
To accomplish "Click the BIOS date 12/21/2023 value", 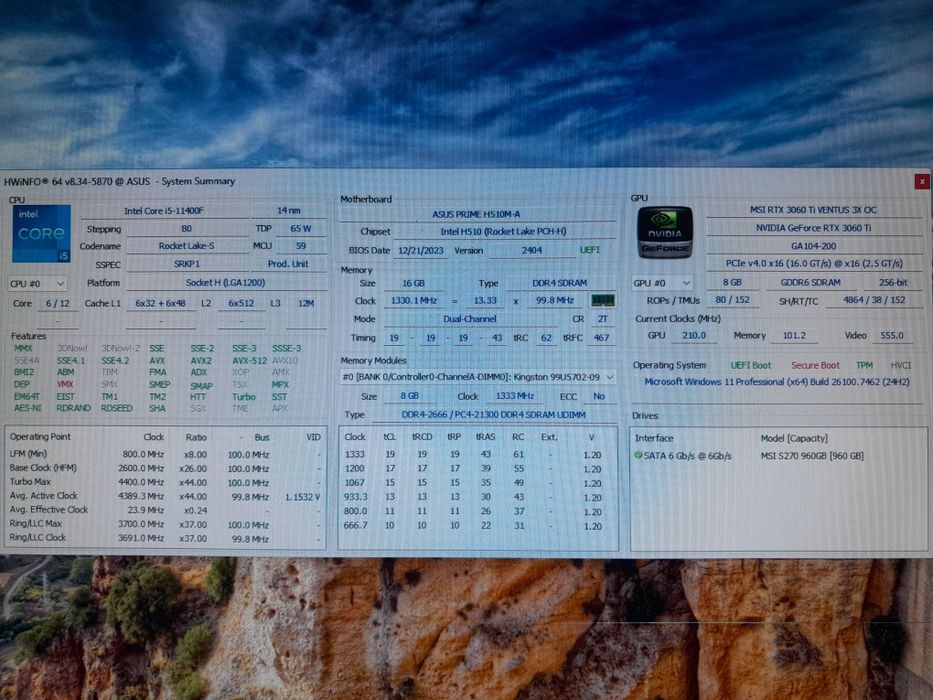I will (x=421, y=251).
